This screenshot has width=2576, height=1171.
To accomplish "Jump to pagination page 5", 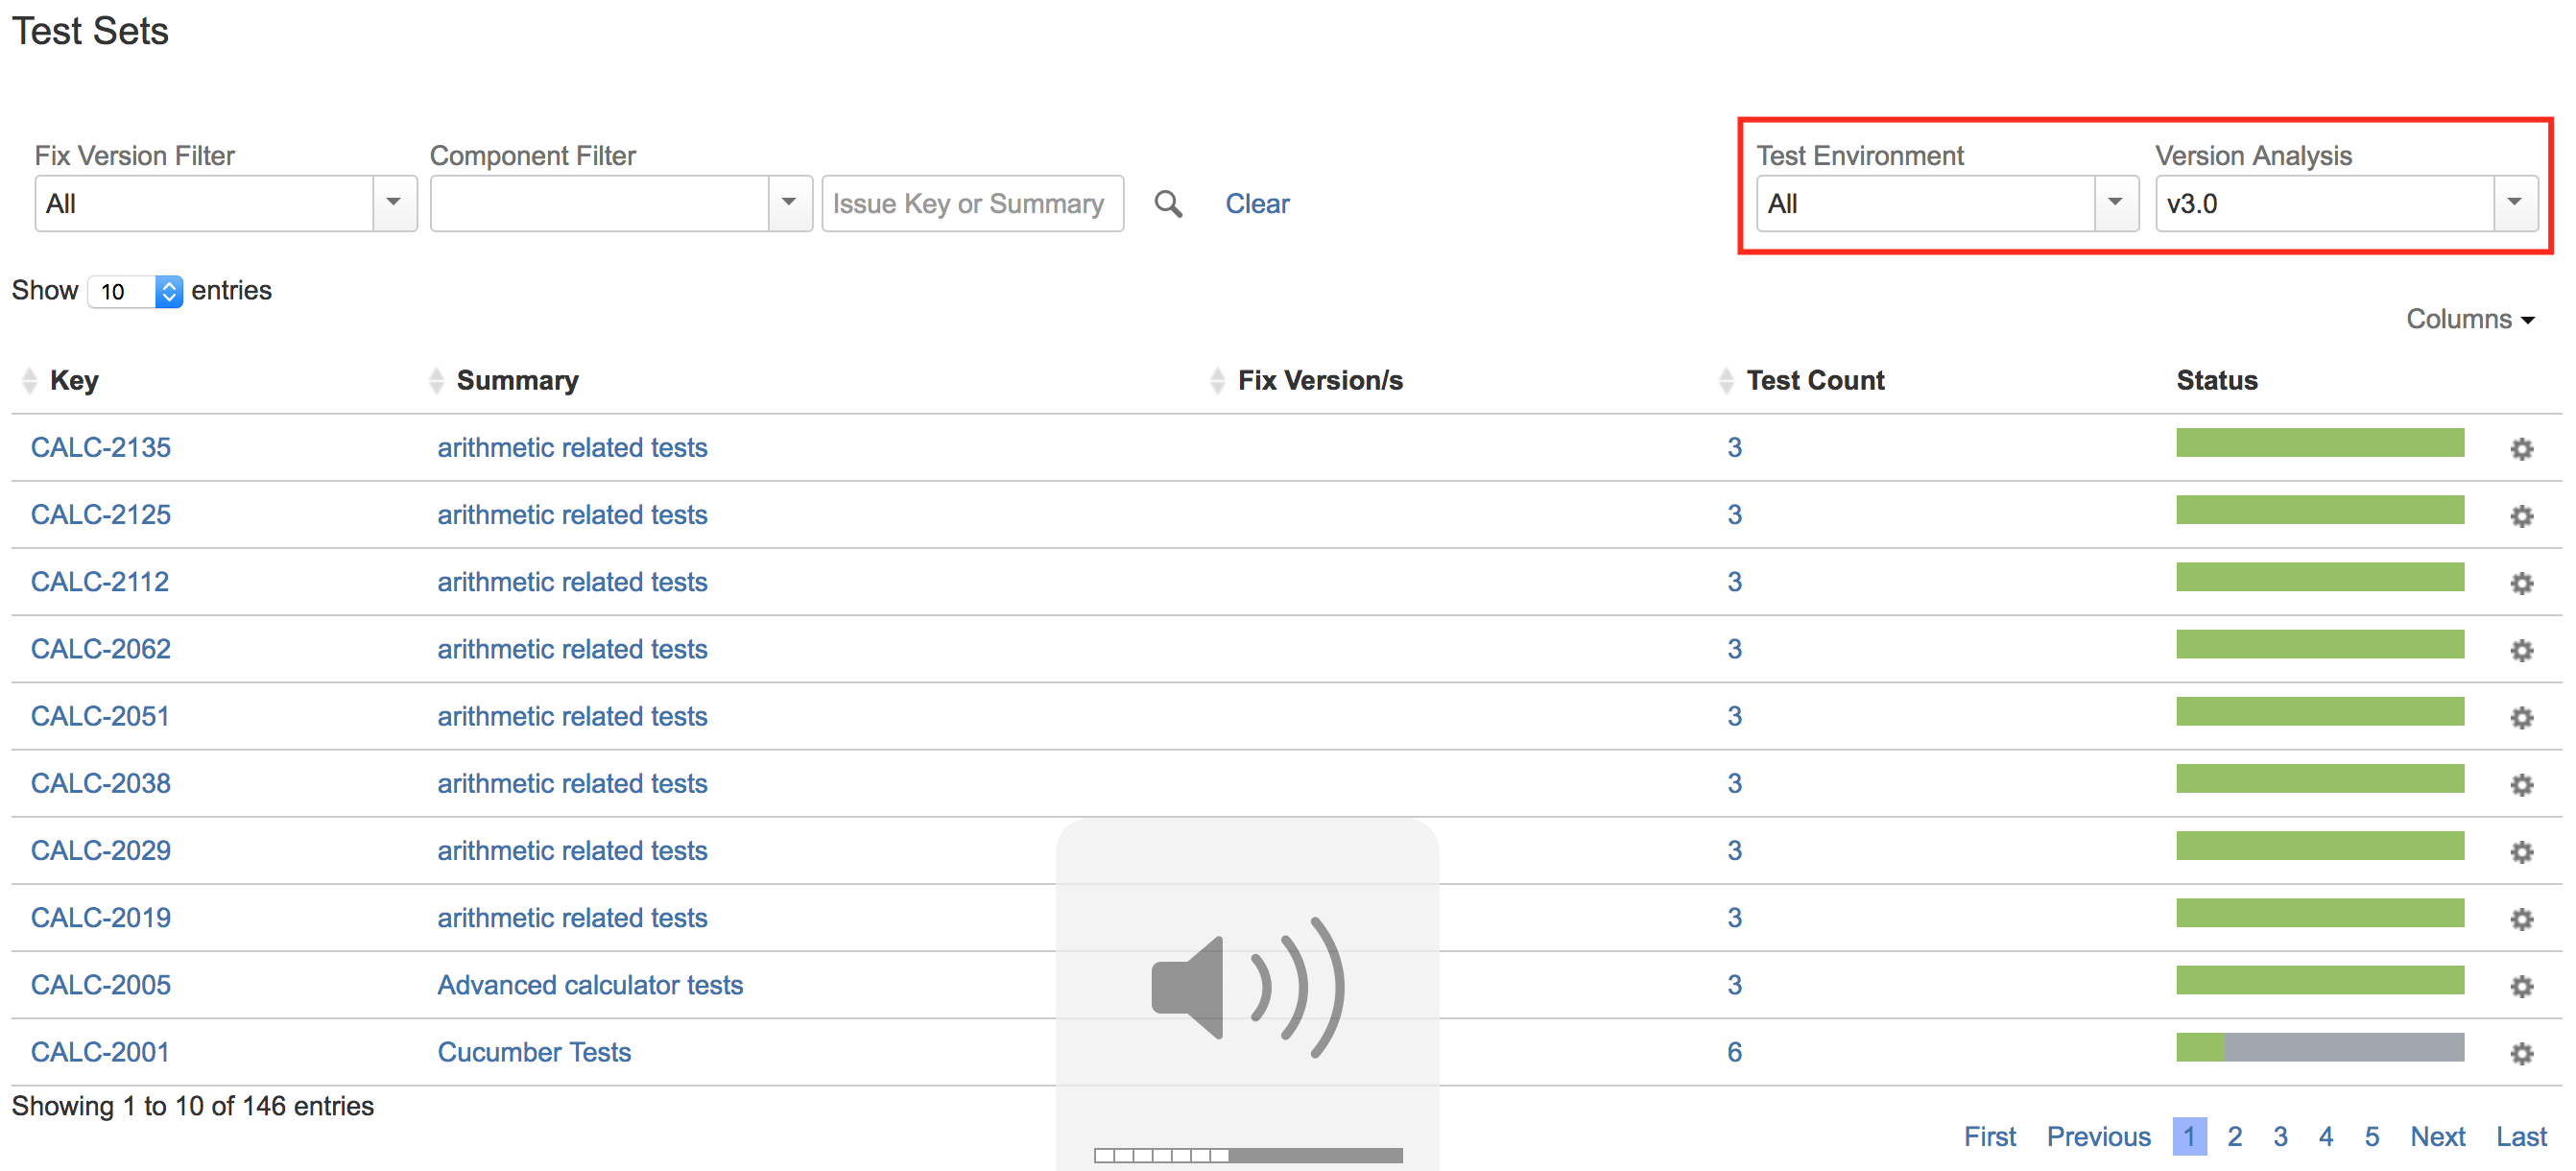I will click(x=2371, y=1137).
